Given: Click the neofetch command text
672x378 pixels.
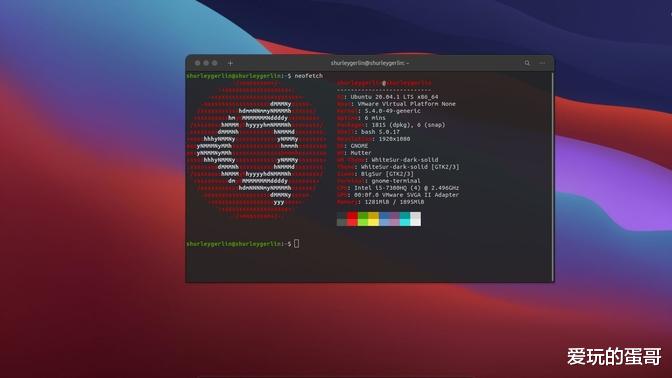Looking at the screenshot, I should [x=309, y=76].
